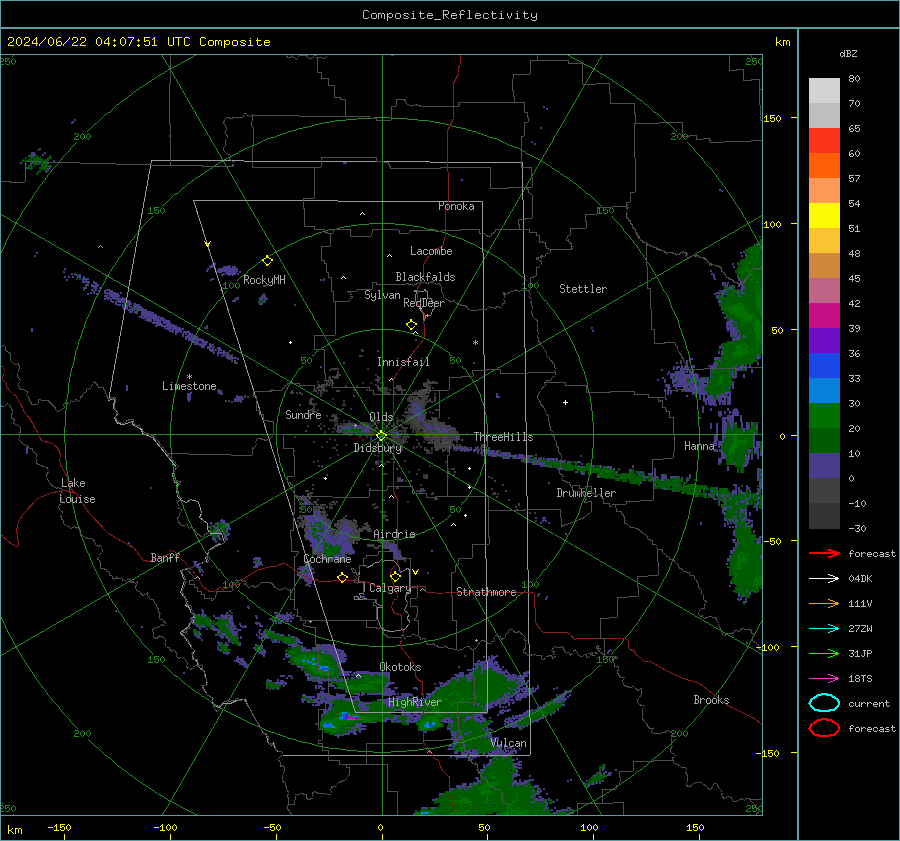Click the -30 value in dBZ legend
The image size is (900, 841).
(x=857, y=528)
